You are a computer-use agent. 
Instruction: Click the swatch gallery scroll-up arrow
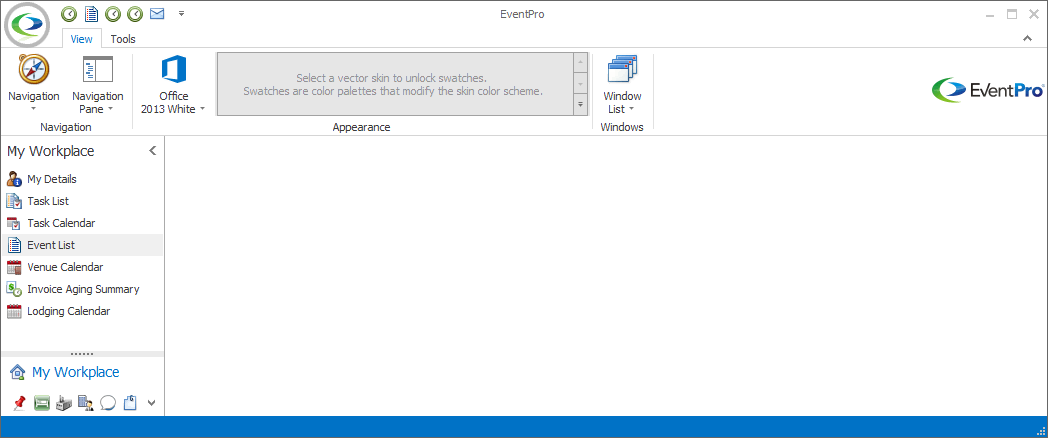pos(580,64)
